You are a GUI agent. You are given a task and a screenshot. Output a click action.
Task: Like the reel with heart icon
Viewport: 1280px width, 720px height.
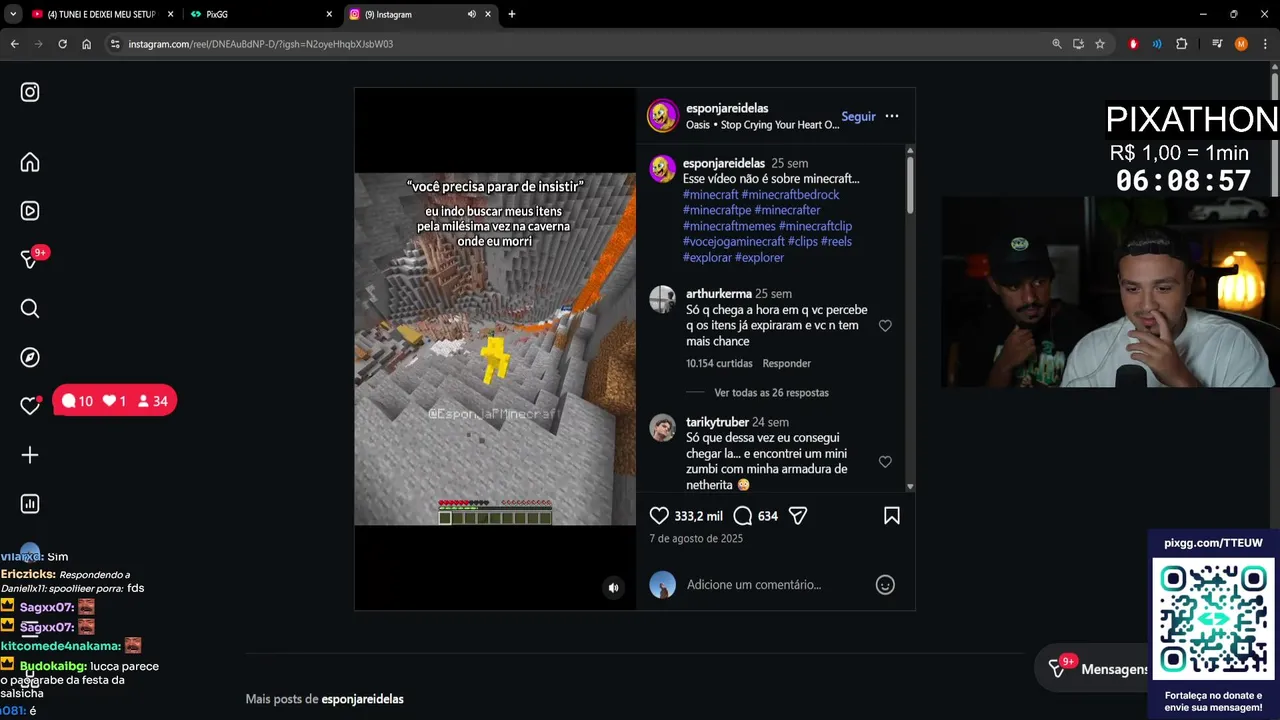[659, 516]
